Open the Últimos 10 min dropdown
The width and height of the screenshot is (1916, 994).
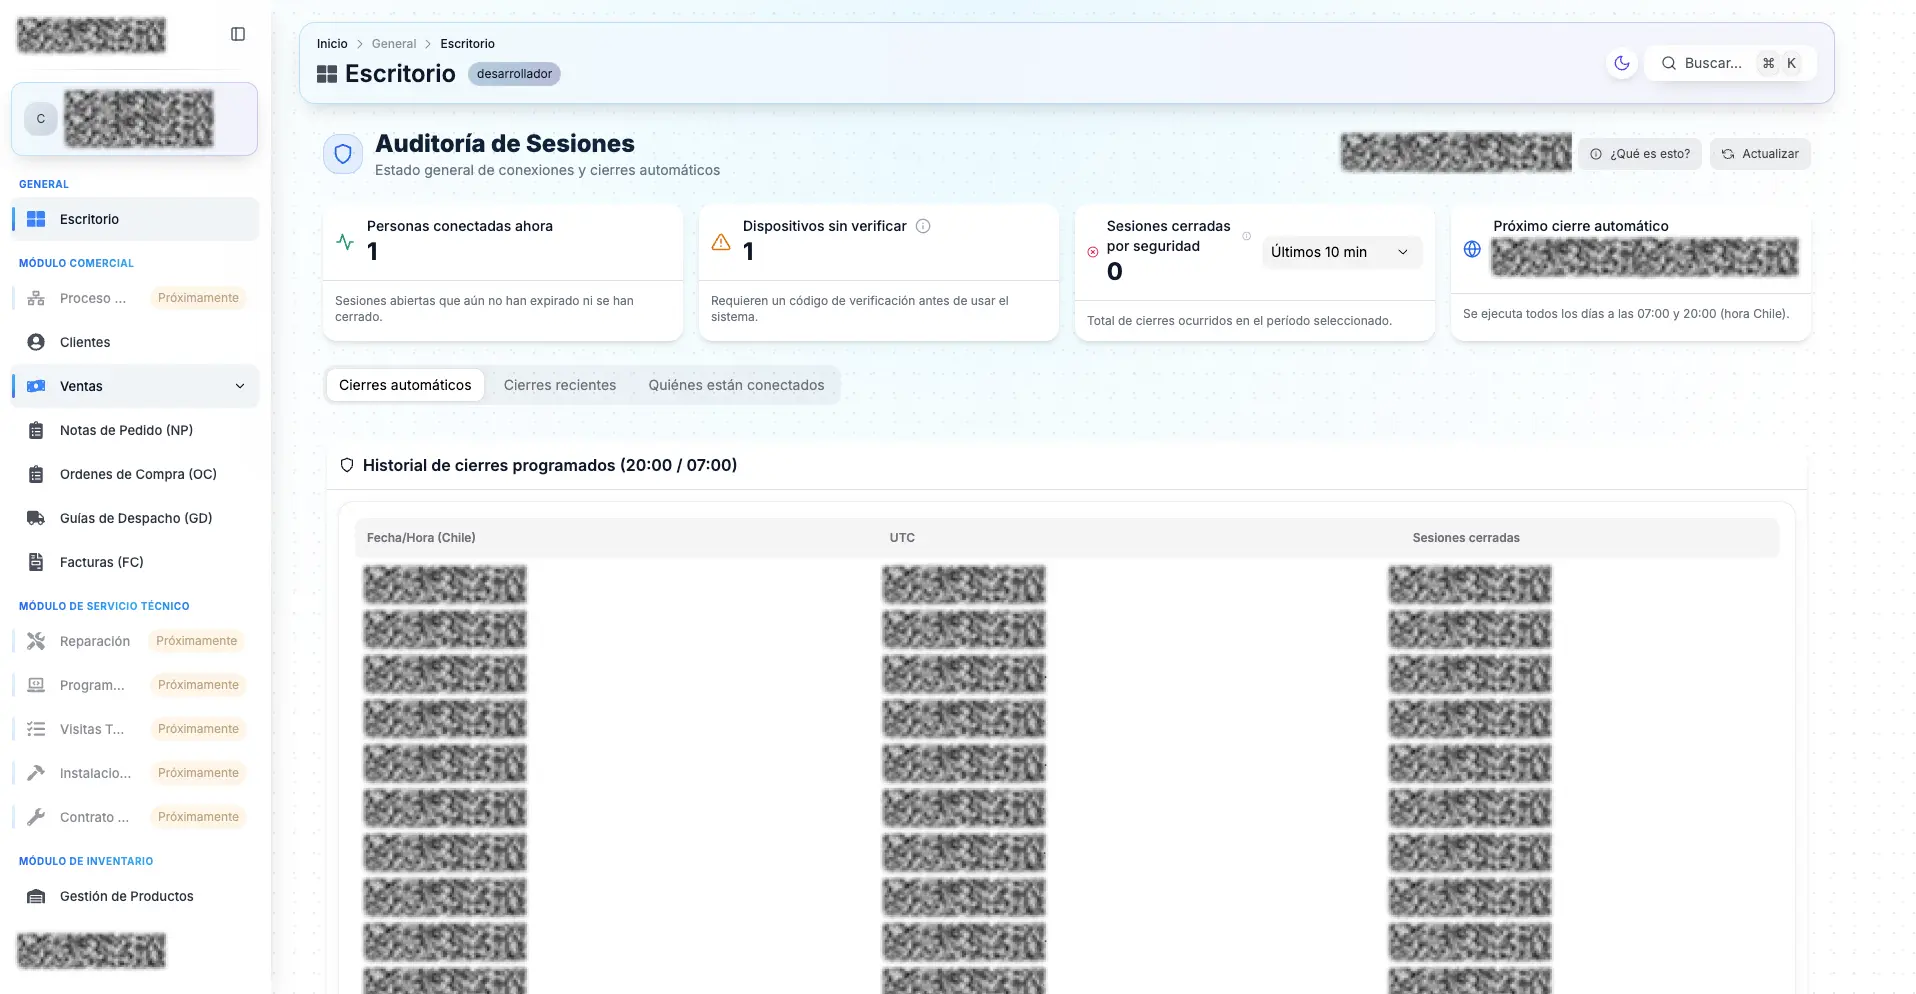tap(1340, 252)
